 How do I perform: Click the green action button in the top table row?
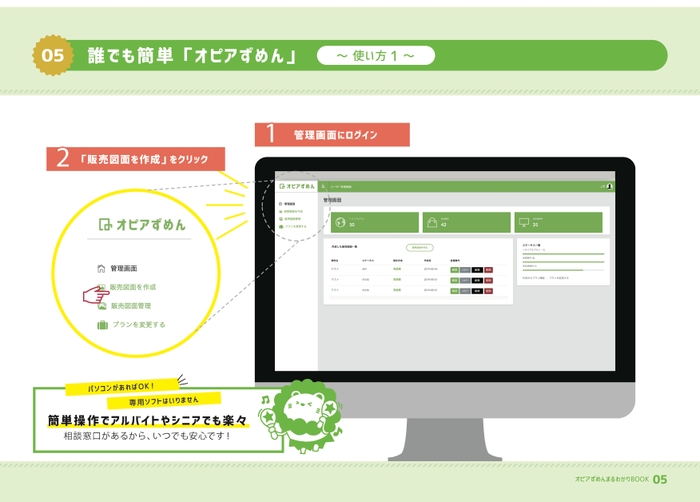pos(454,270)
